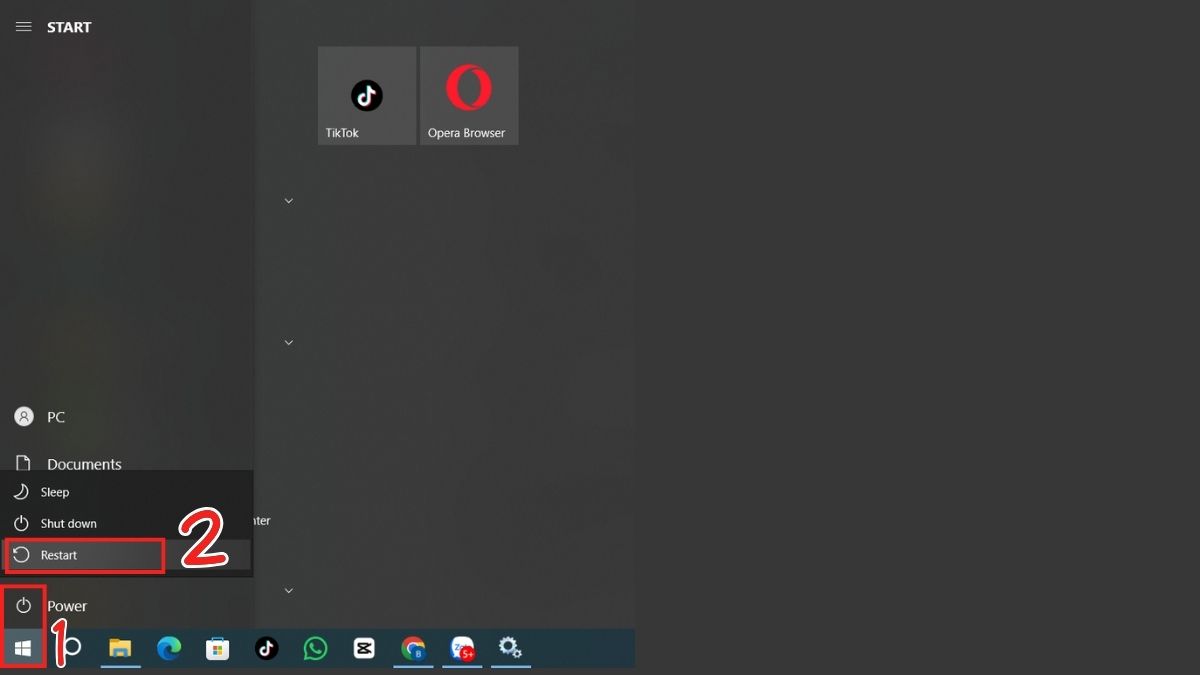This screenshot has width=1200, height=675.
Task: Expand the second tile group chevron
Action: 288,342
